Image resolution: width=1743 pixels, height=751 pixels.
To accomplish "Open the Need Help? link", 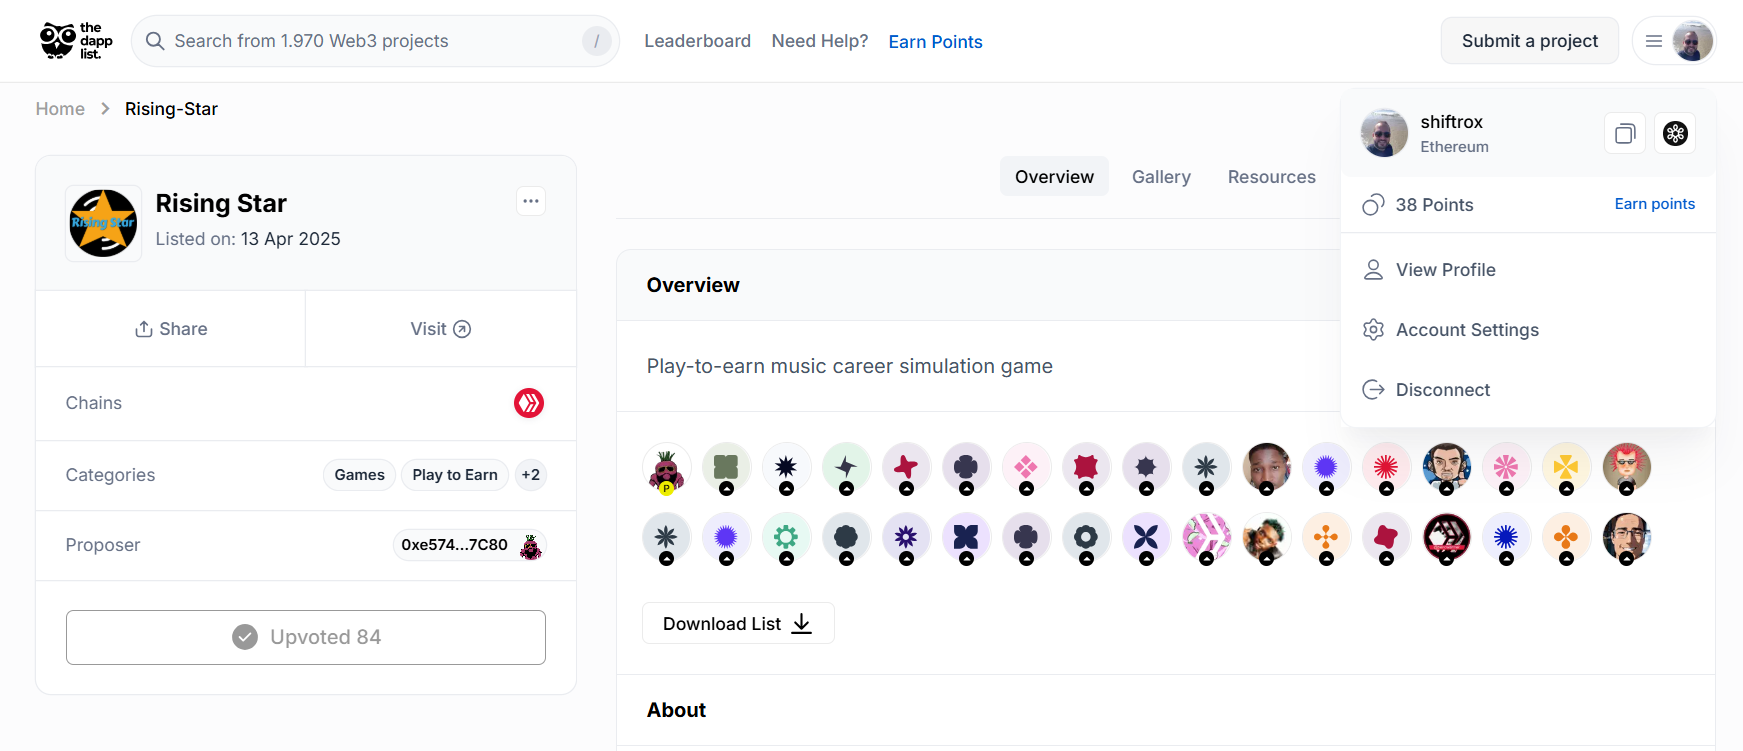I will coord(820,41).
